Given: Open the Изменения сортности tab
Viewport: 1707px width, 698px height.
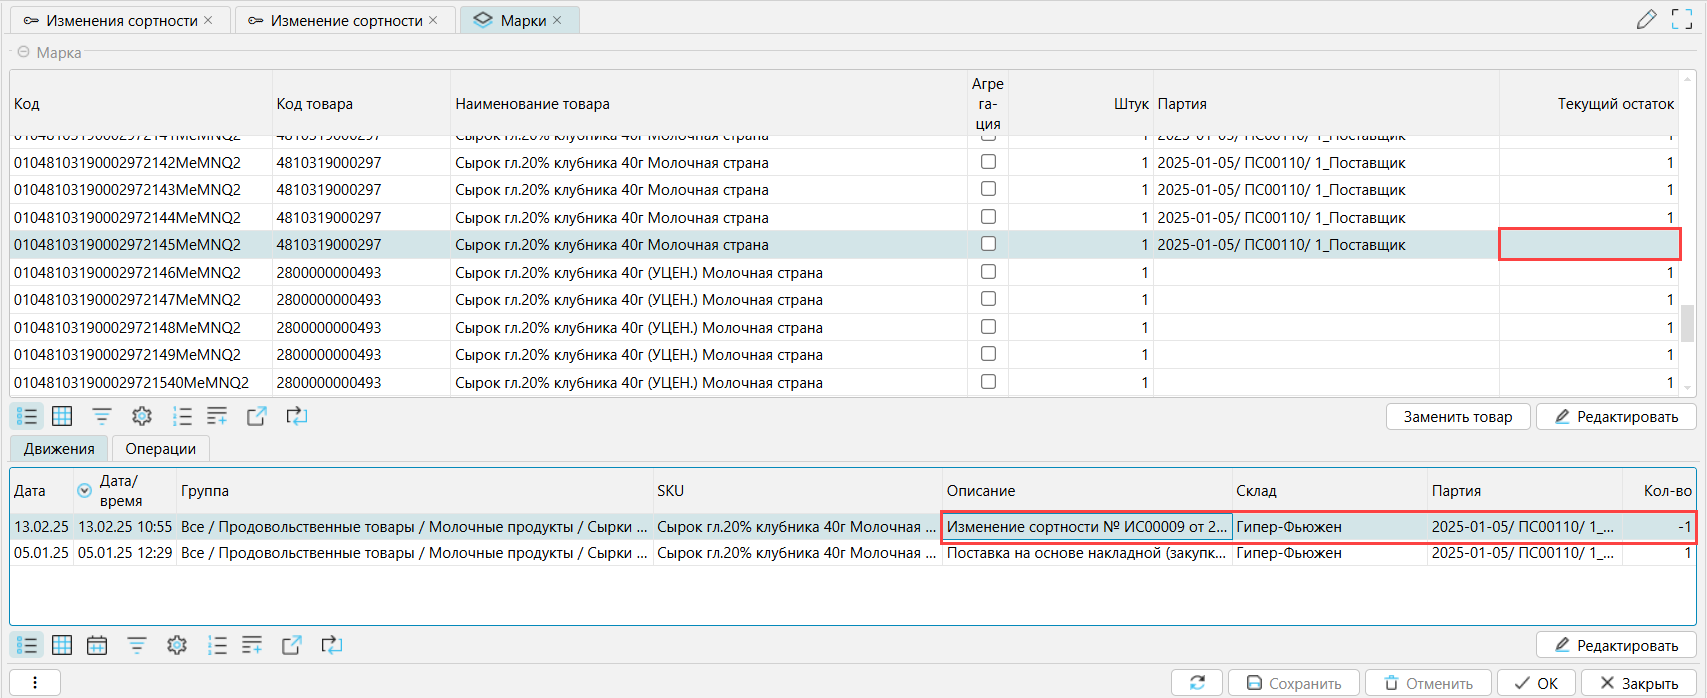Looking at the screenshot, I should click(x=120, y=21).
